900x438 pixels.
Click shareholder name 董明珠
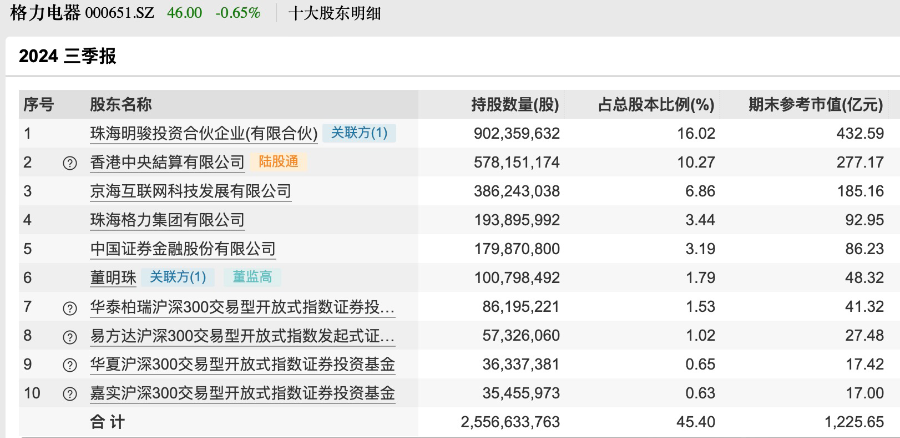pos(113,277)
